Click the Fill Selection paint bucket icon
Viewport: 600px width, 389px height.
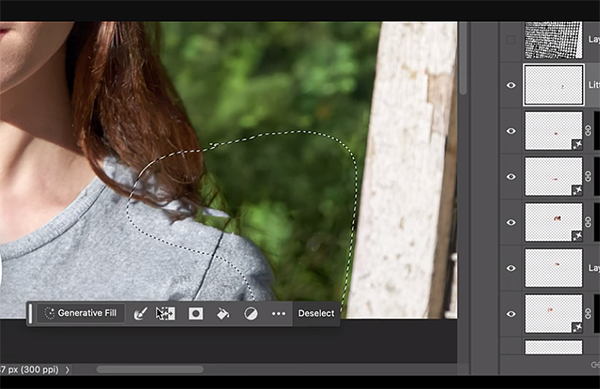click(x=223, y=314)
